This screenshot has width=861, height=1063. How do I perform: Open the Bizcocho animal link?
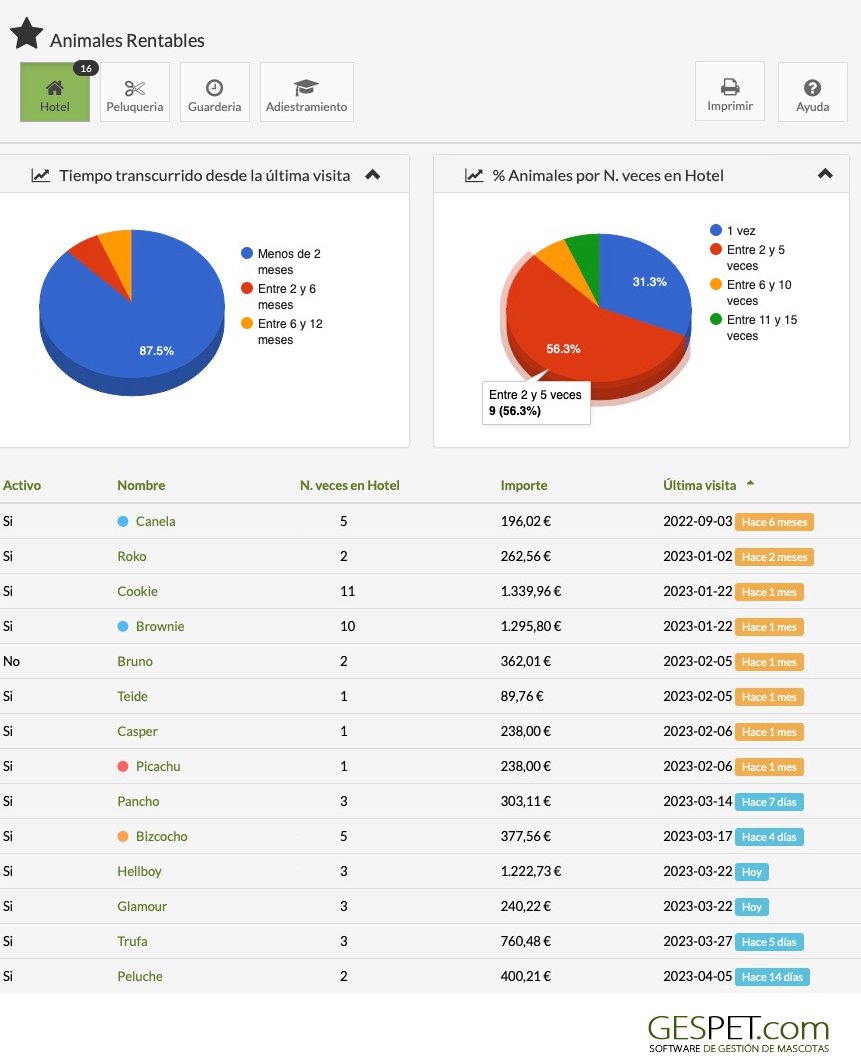click(x=161, y=837)
